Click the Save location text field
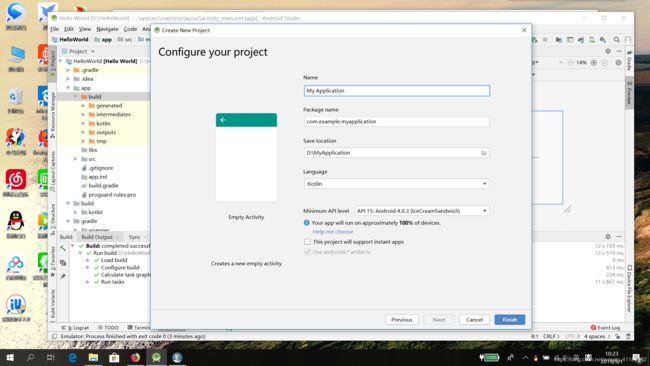Viewport: 650px width, 366px height. pos(392,153)
